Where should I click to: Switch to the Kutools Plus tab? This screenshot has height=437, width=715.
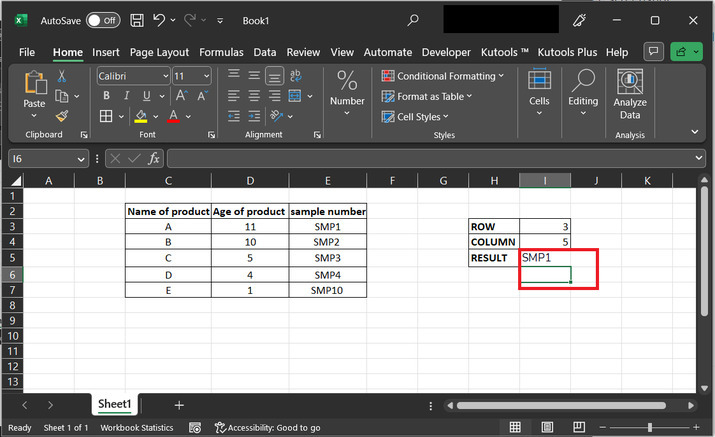(x=568, y=52)
